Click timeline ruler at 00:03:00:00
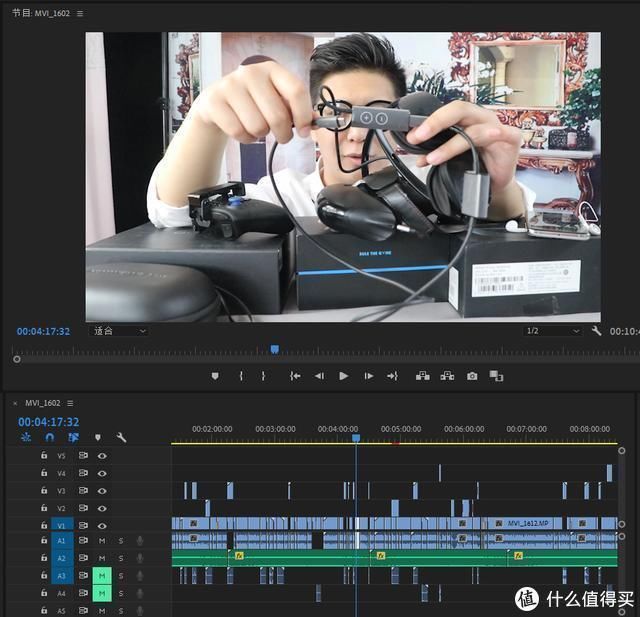The height and width of the screenshot is (617, 640). 276,429
